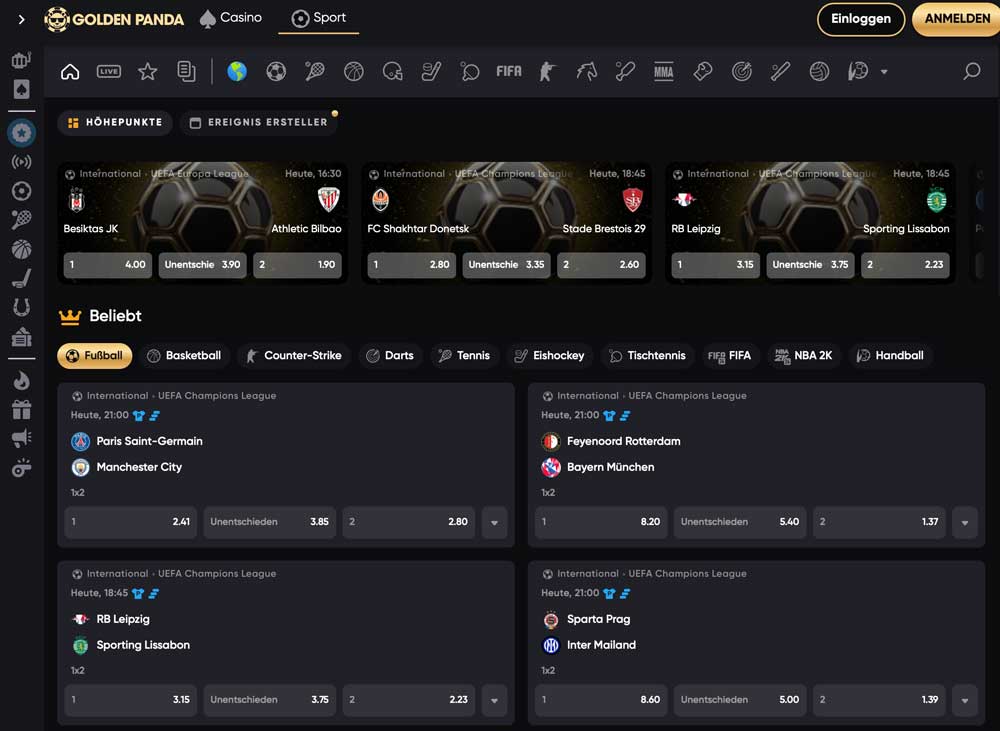Viewport: 1000px width, 731px height.
Task: Open the LIVE betting icon
Action: click(x=108, y=71)
